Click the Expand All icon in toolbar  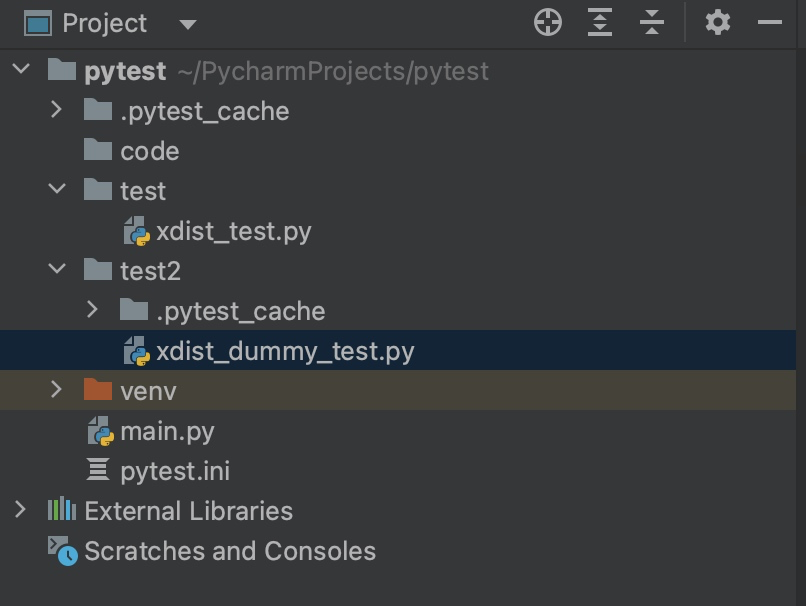600,22
